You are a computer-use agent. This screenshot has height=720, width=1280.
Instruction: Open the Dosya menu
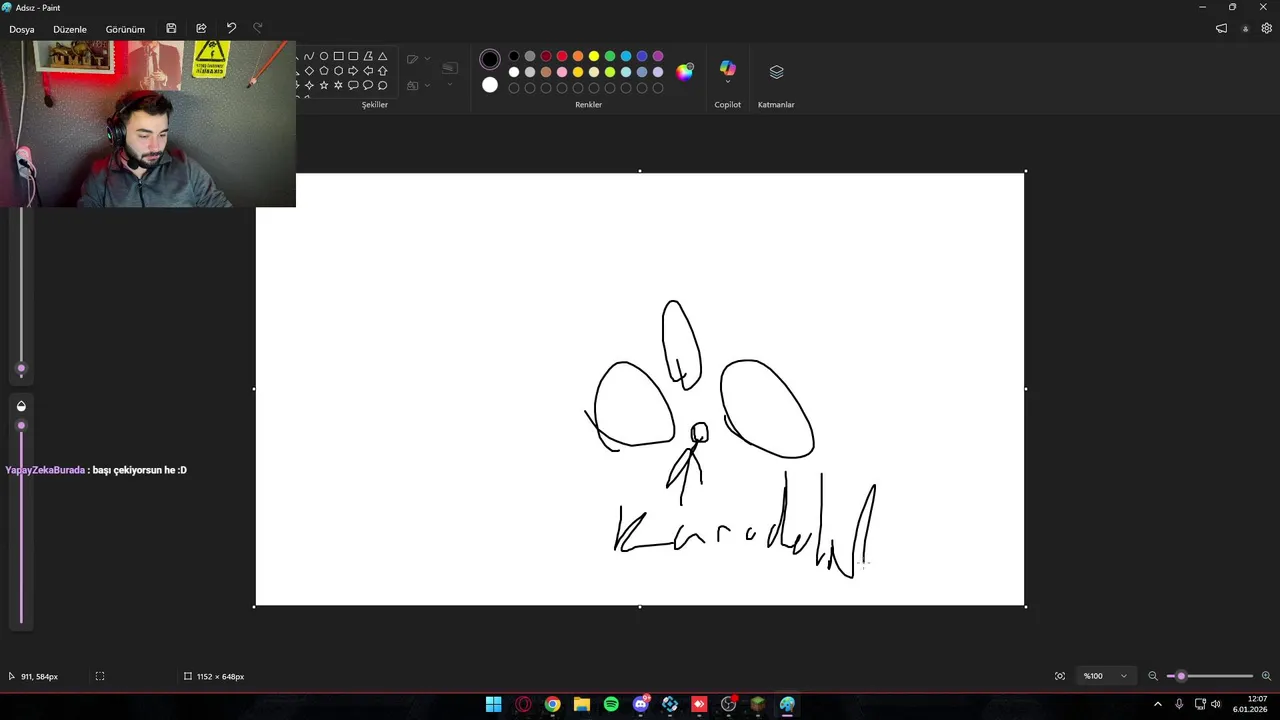point(22,29)
